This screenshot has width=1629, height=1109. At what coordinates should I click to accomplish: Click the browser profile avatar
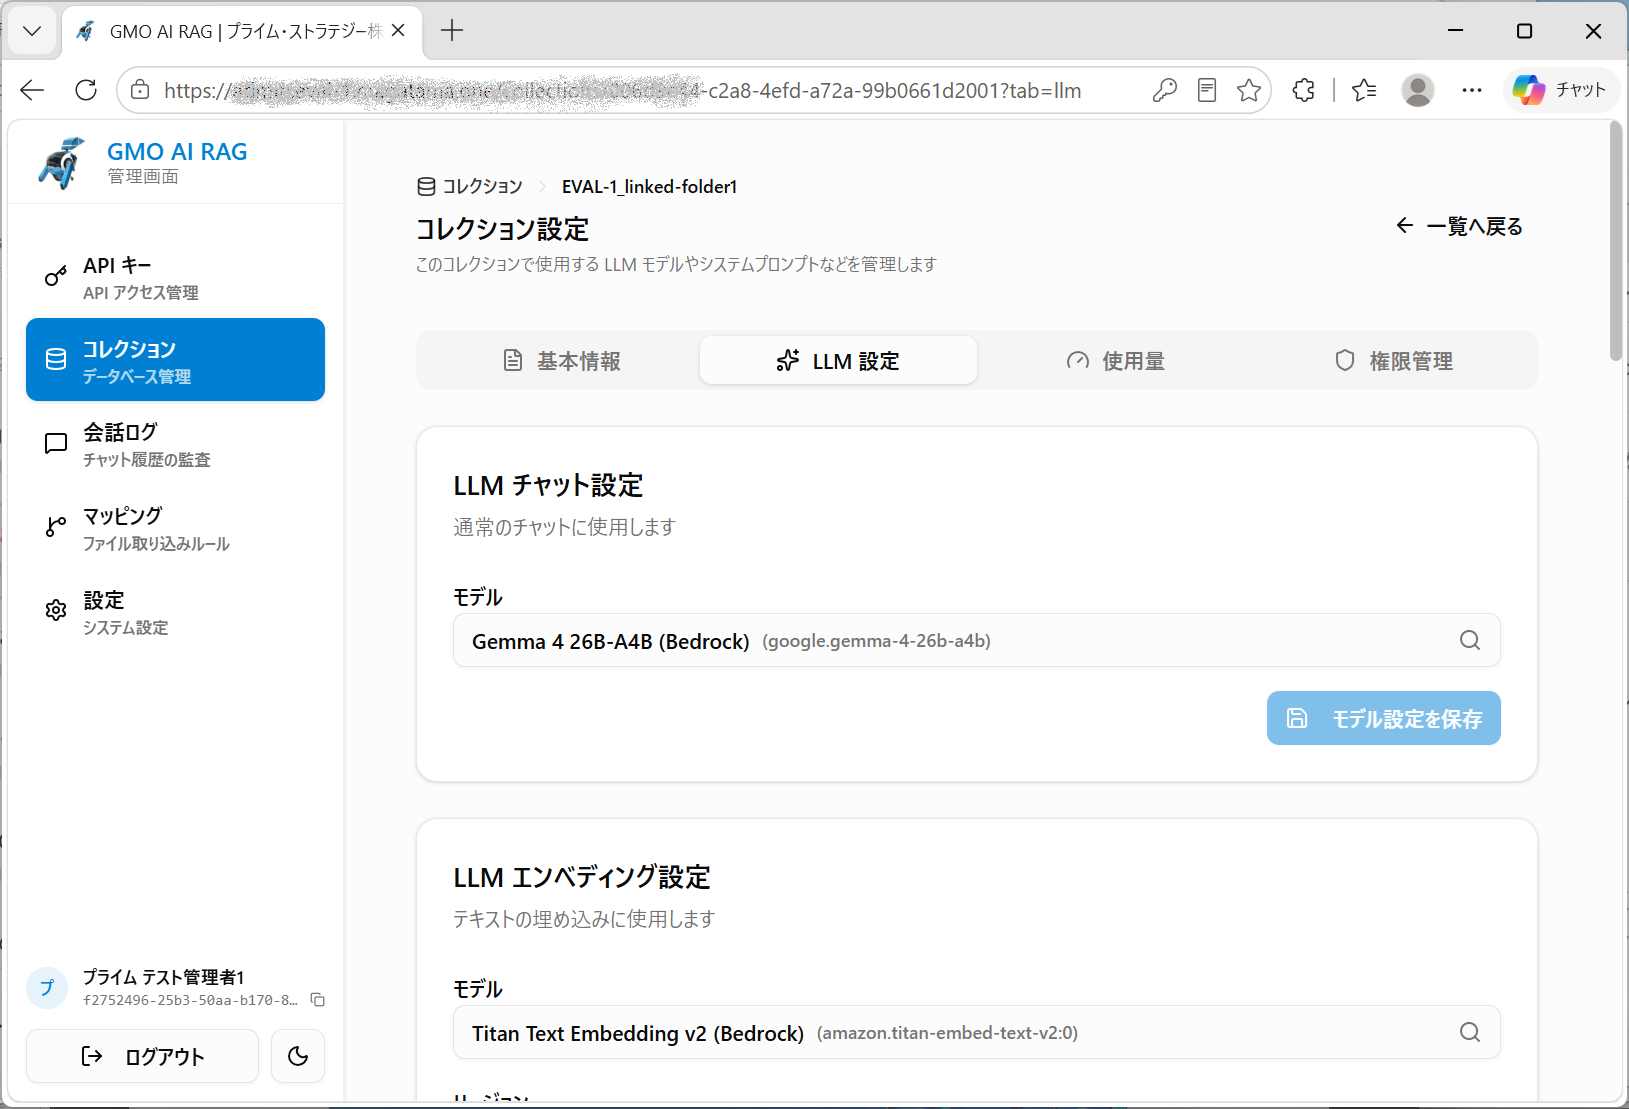tap(1417, 90)
